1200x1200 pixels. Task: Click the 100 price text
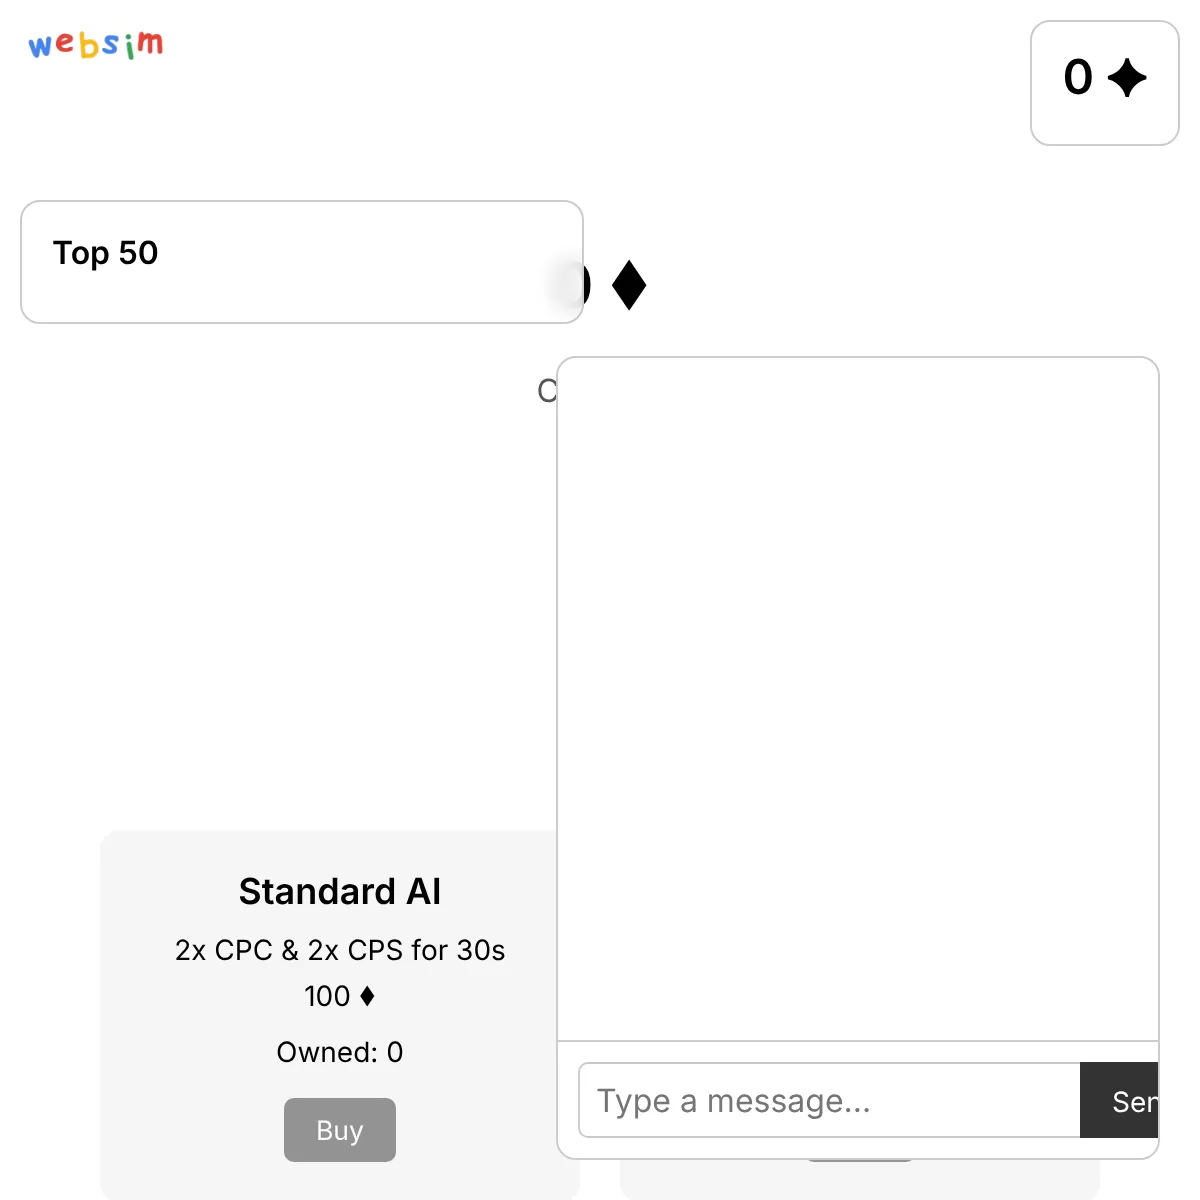coord(327,996)
